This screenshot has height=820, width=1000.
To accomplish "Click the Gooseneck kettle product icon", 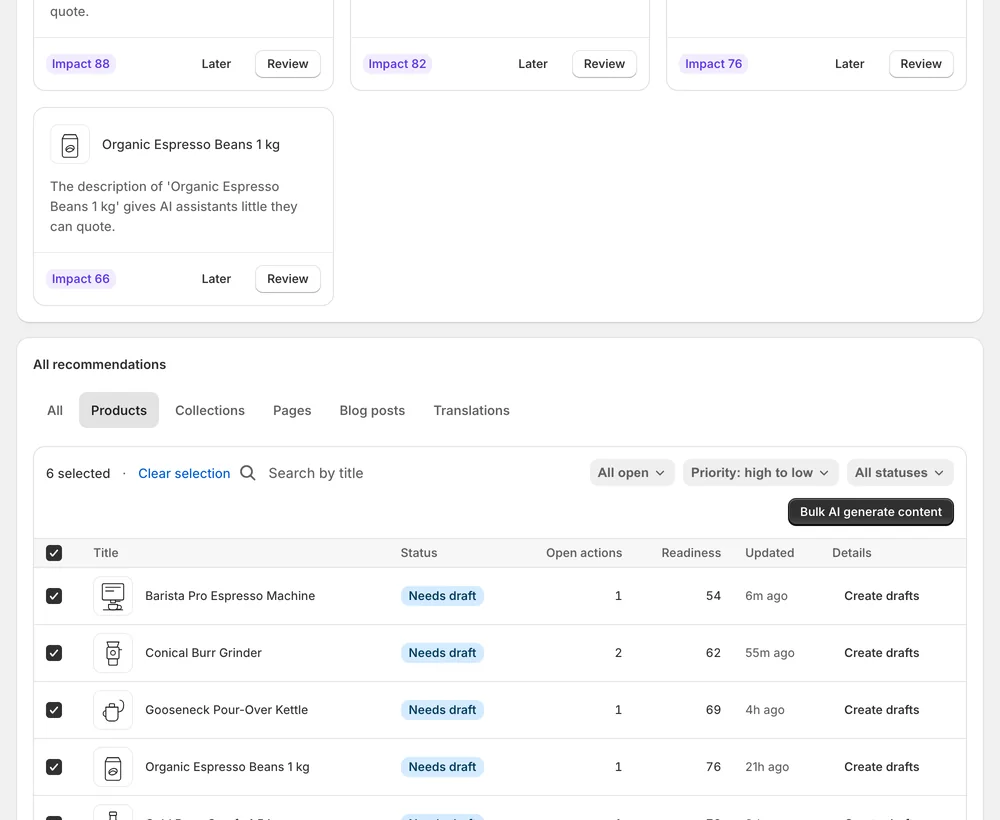I will click(113, 710).
